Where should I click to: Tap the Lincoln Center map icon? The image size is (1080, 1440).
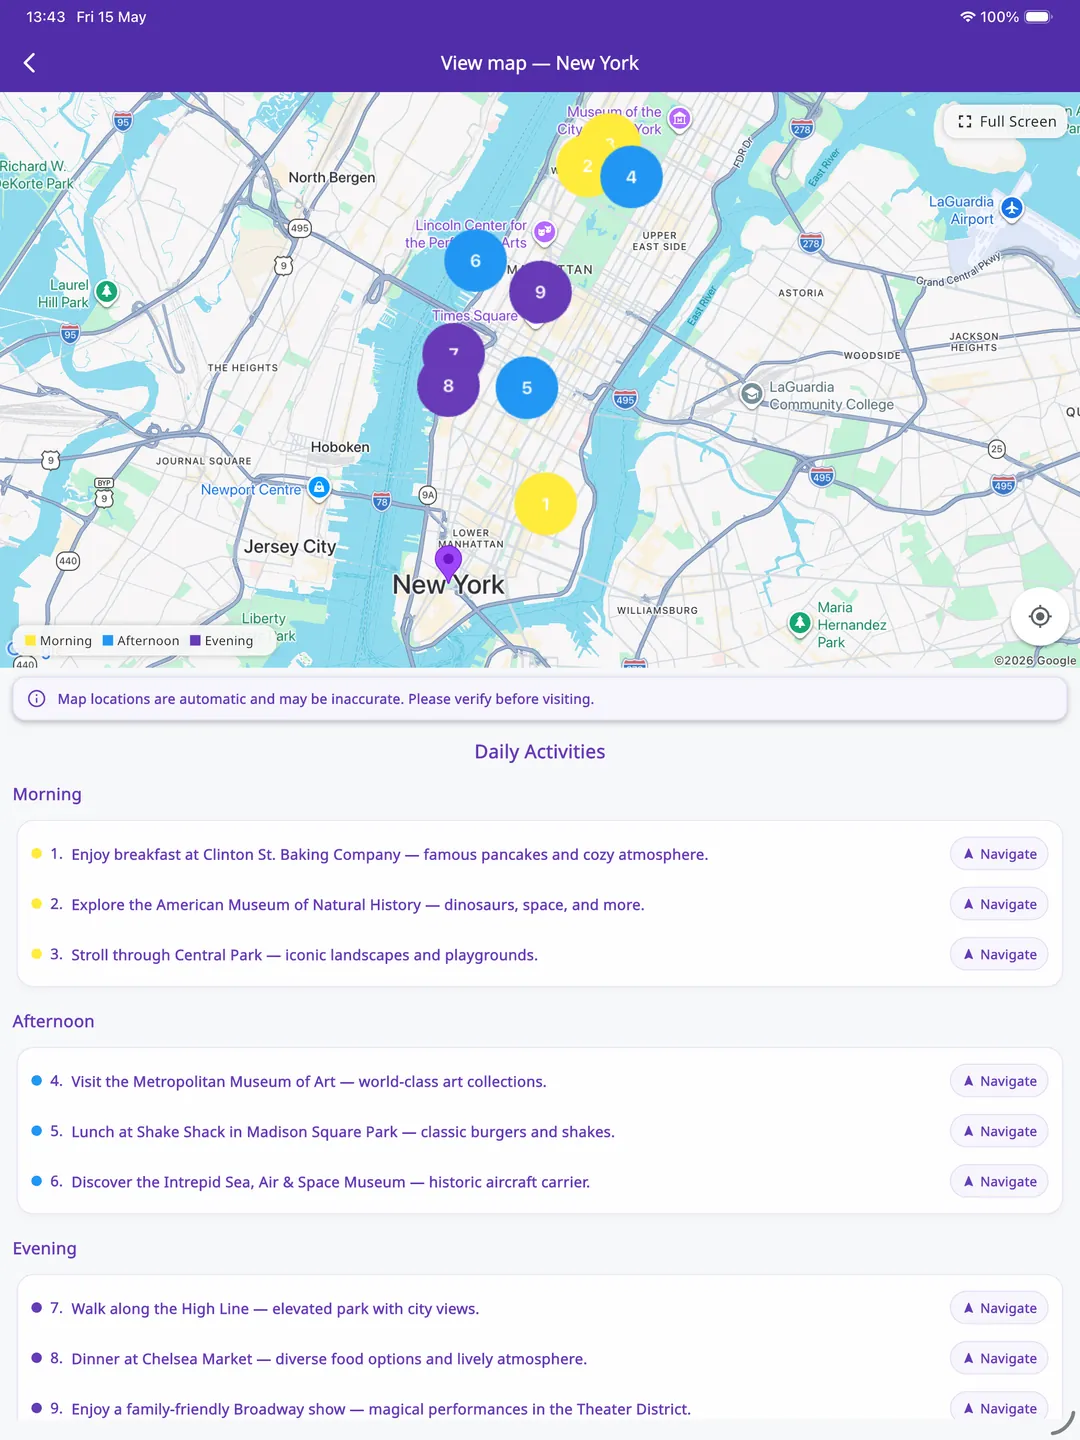[544, 232]
